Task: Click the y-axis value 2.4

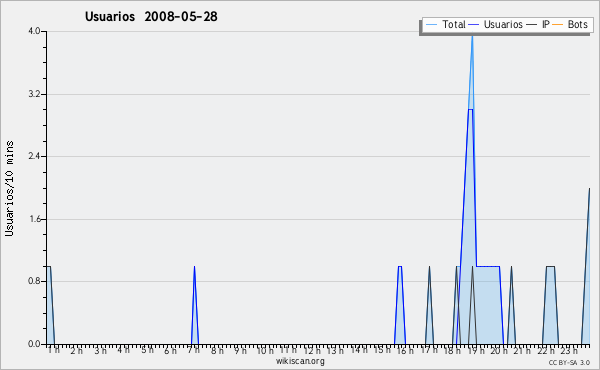Action: coord(34,156)
